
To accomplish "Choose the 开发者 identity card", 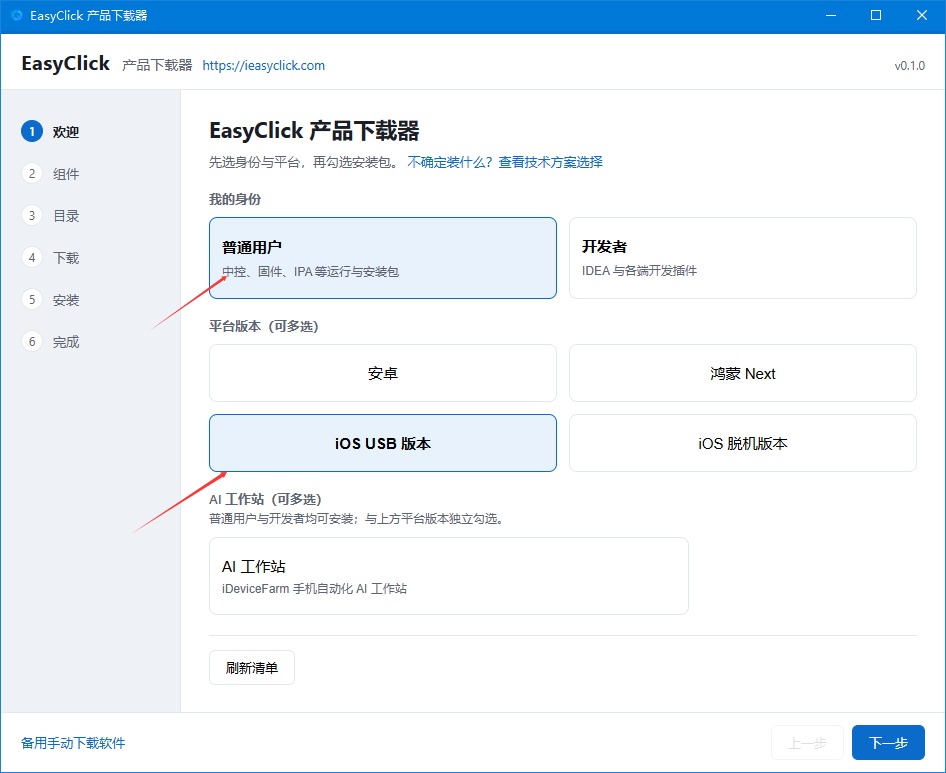I will click(743, 258).
